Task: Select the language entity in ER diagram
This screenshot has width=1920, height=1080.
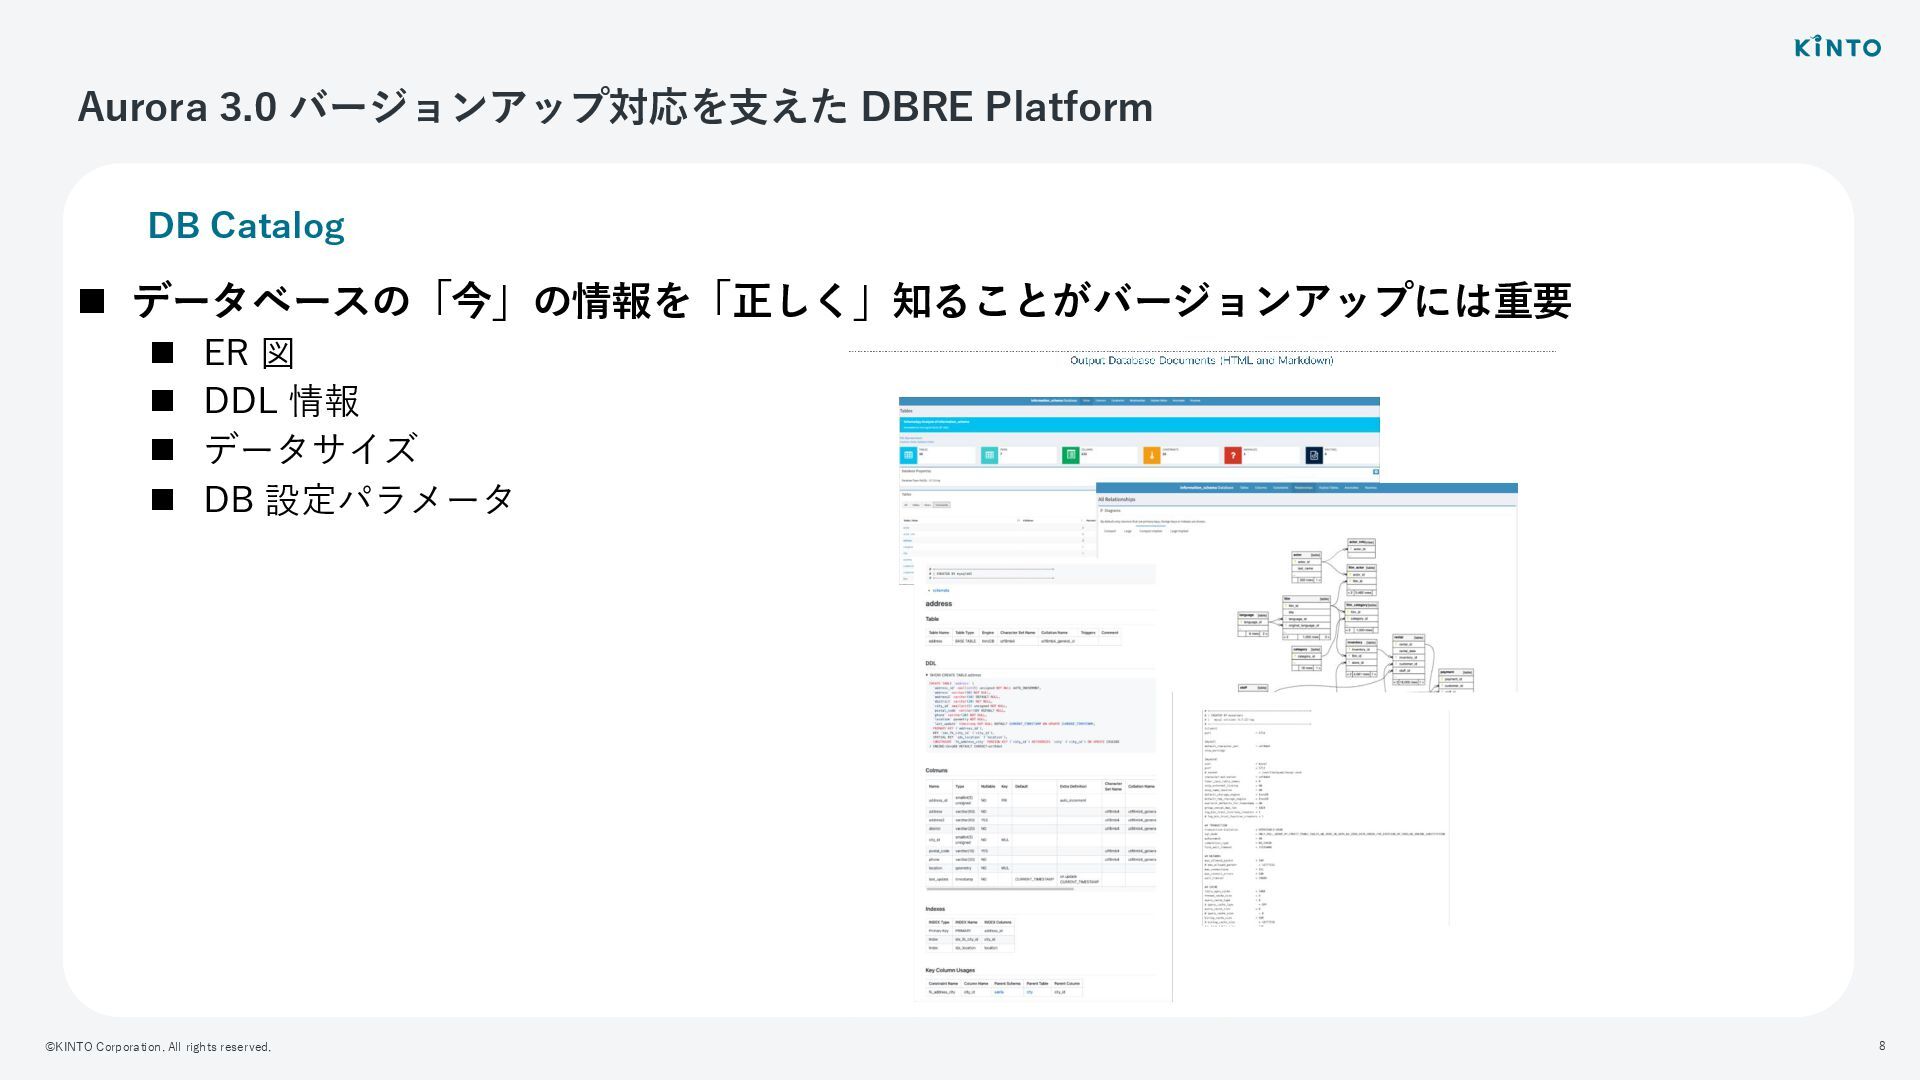Action: tap(1253, 625)
